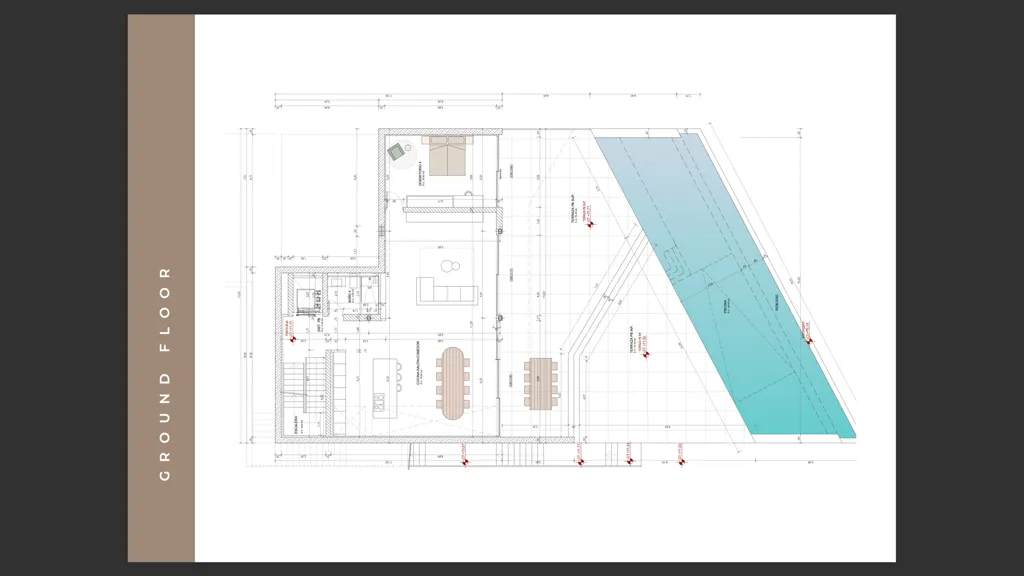
Task: Click the armchair beside the bed
Action: (396, 153)
